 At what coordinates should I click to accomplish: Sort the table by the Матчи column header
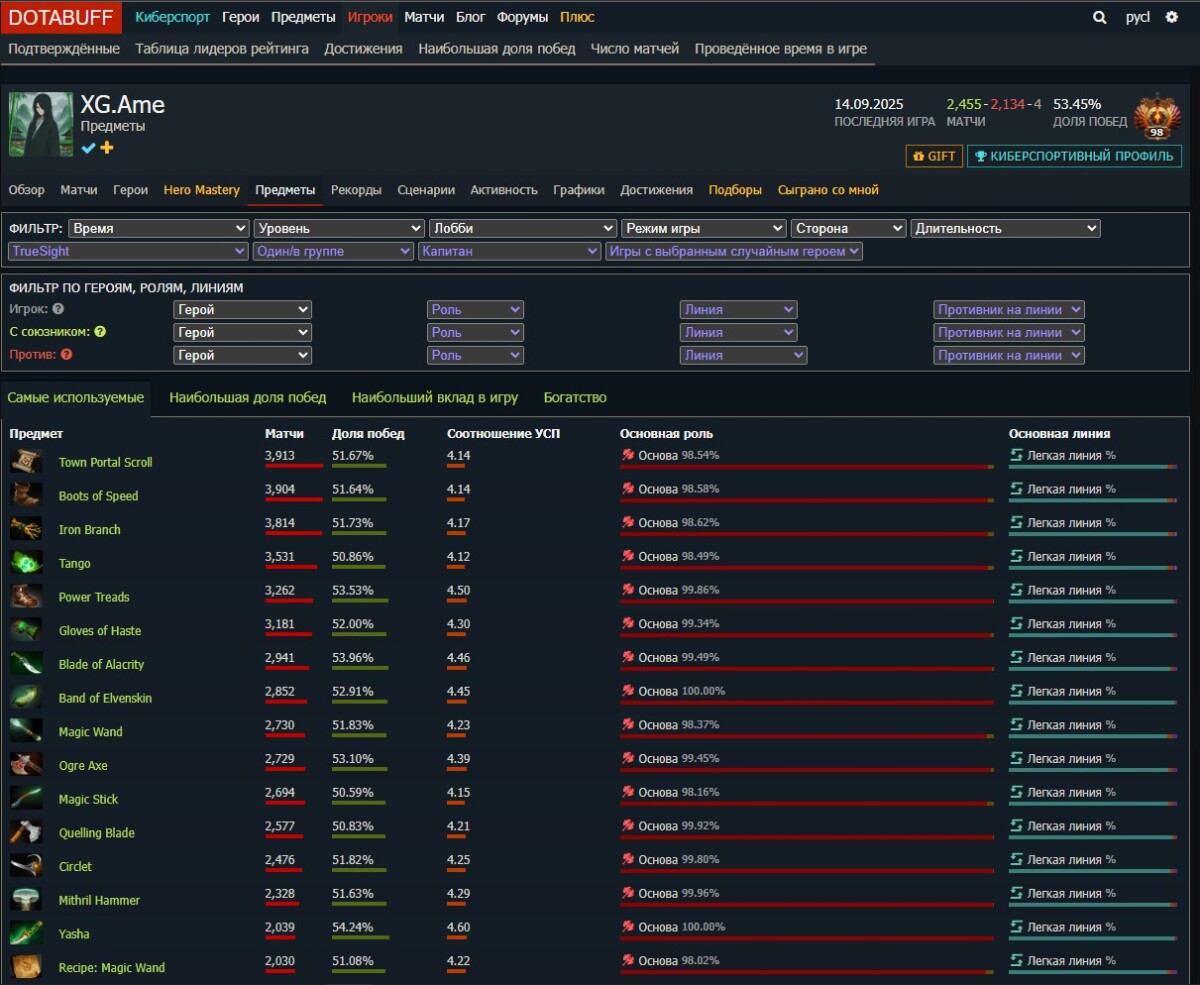click(285, 434)
